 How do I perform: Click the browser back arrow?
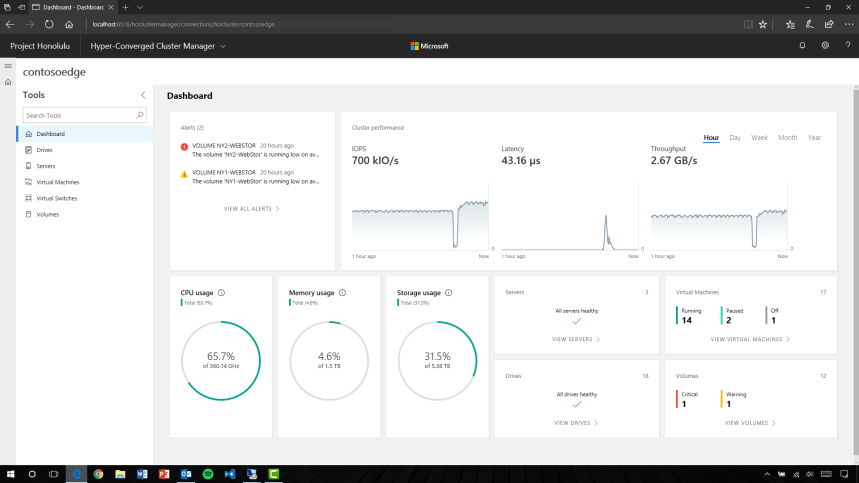pyautogui.click(x=10, y=24)
